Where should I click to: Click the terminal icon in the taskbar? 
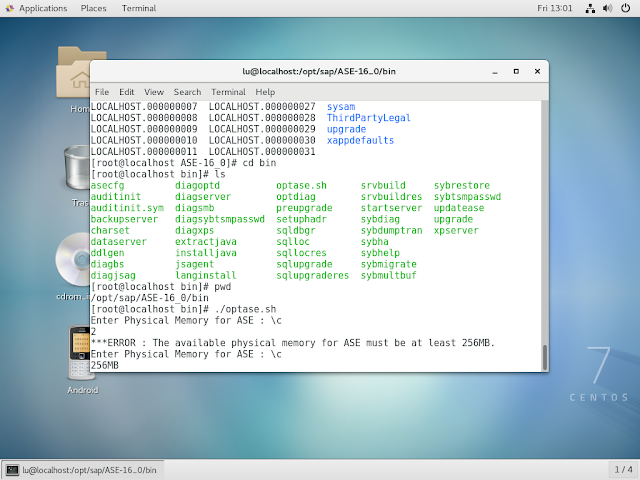click(13, 470)
